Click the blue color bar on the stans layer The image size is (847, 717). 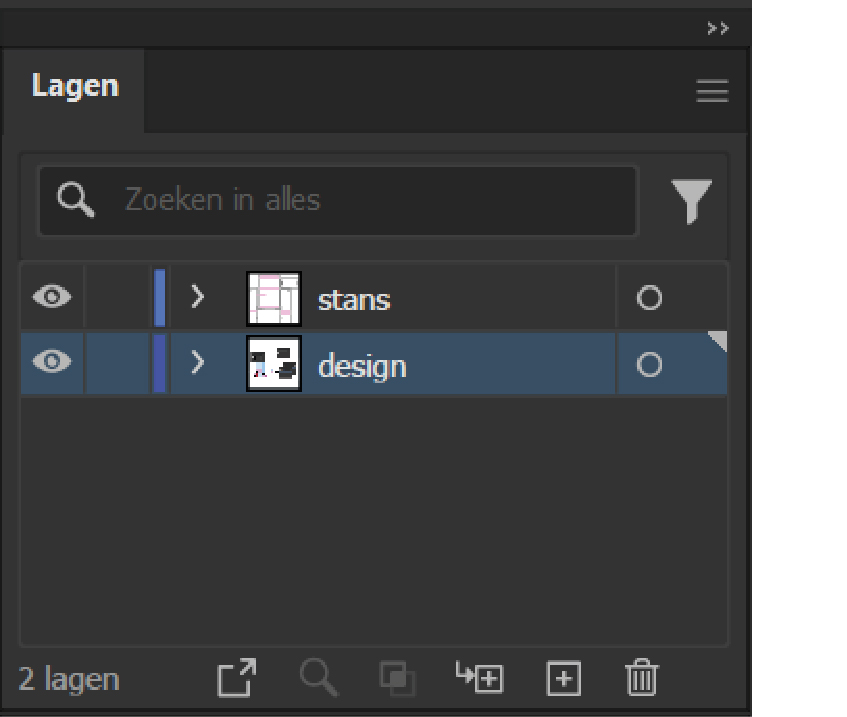[159, 298]
